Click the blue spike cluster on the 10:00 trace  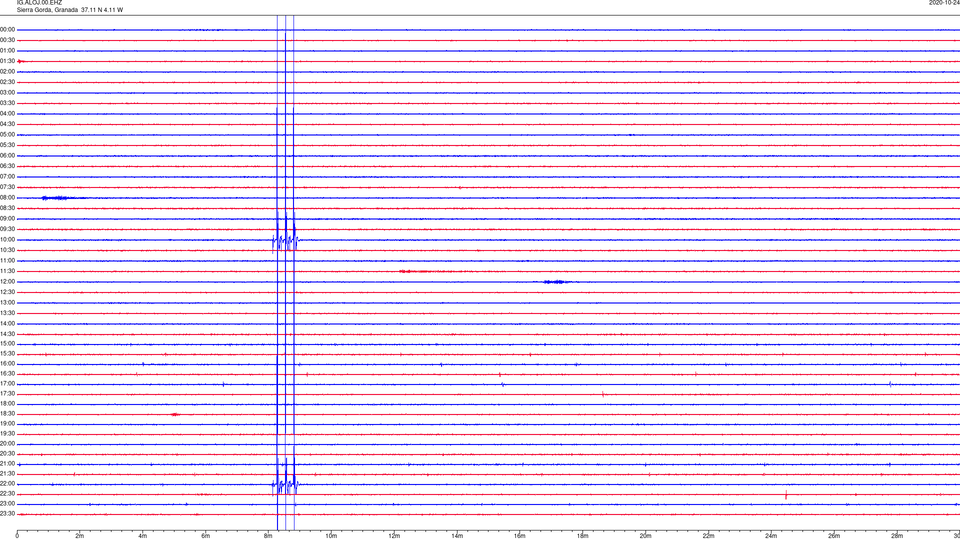tap(285, 239)
